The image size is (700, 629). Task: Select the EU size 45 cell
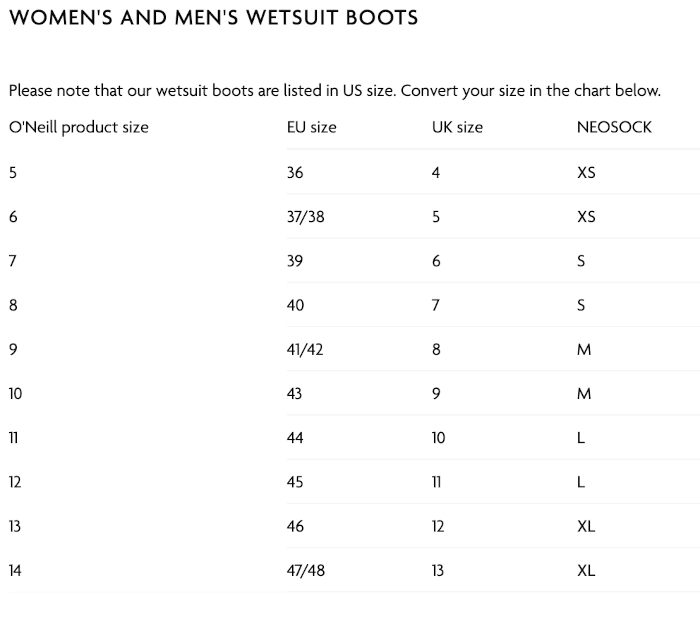[295, 482]
